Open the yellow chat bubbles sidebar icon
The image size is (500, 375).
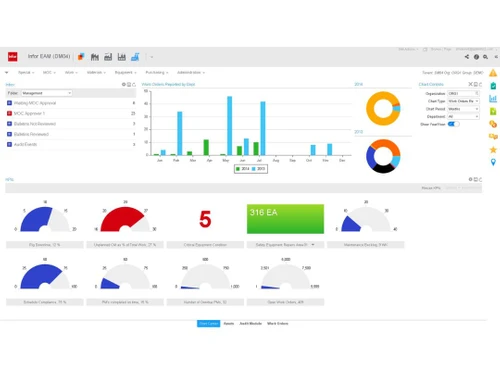pyautogui.click(x=493, y=137)
